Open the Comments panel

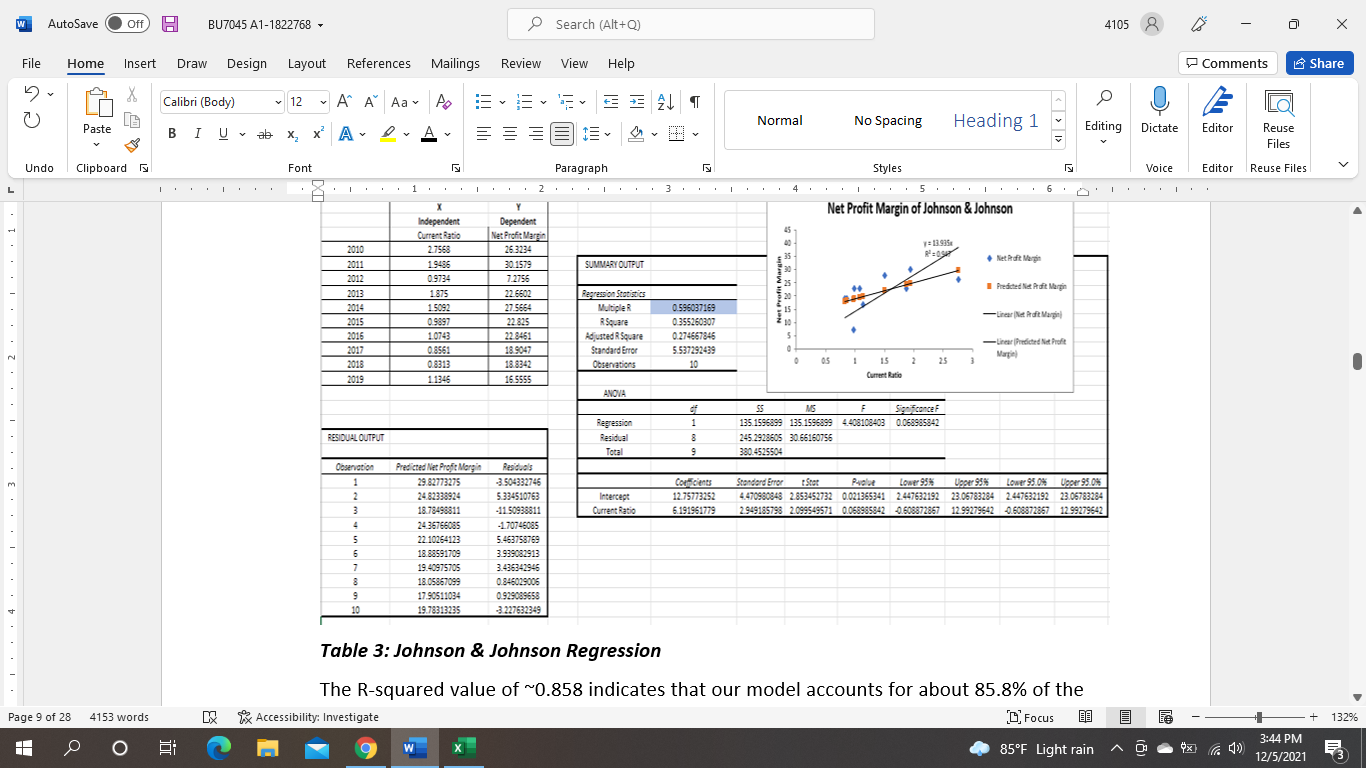coord(1227,63)
